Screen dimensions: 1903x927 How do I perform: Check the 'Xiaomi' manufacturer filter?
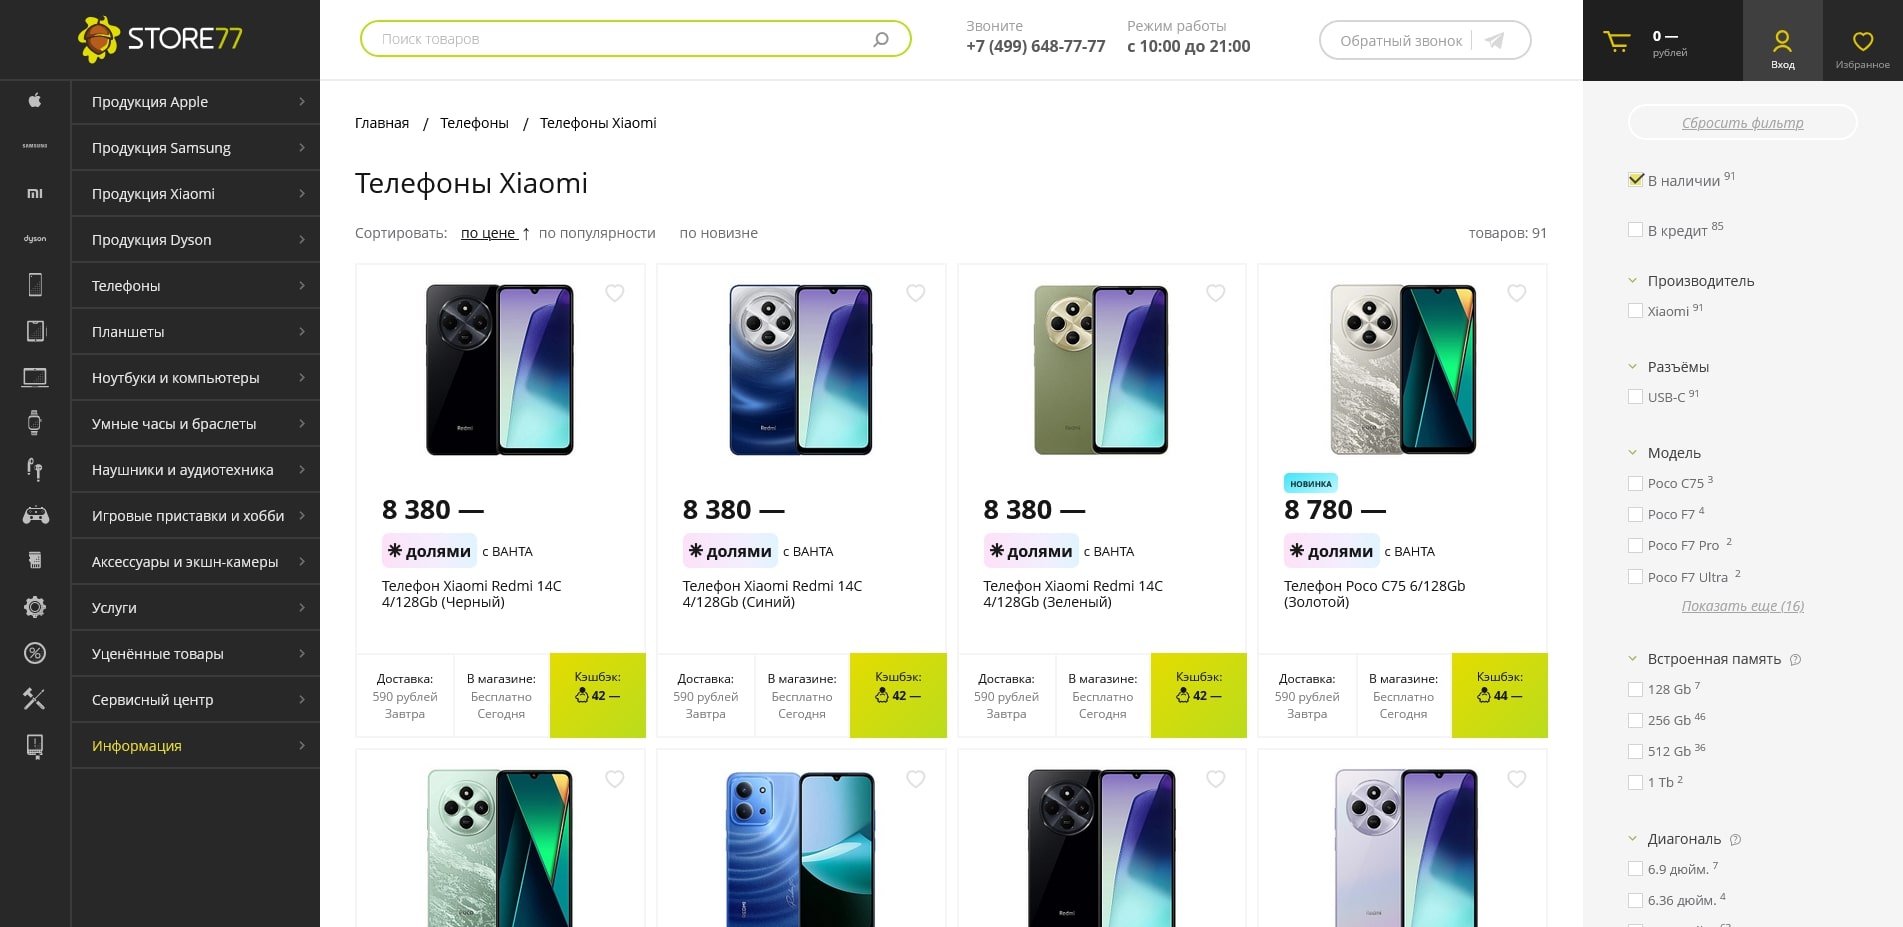1636,311
